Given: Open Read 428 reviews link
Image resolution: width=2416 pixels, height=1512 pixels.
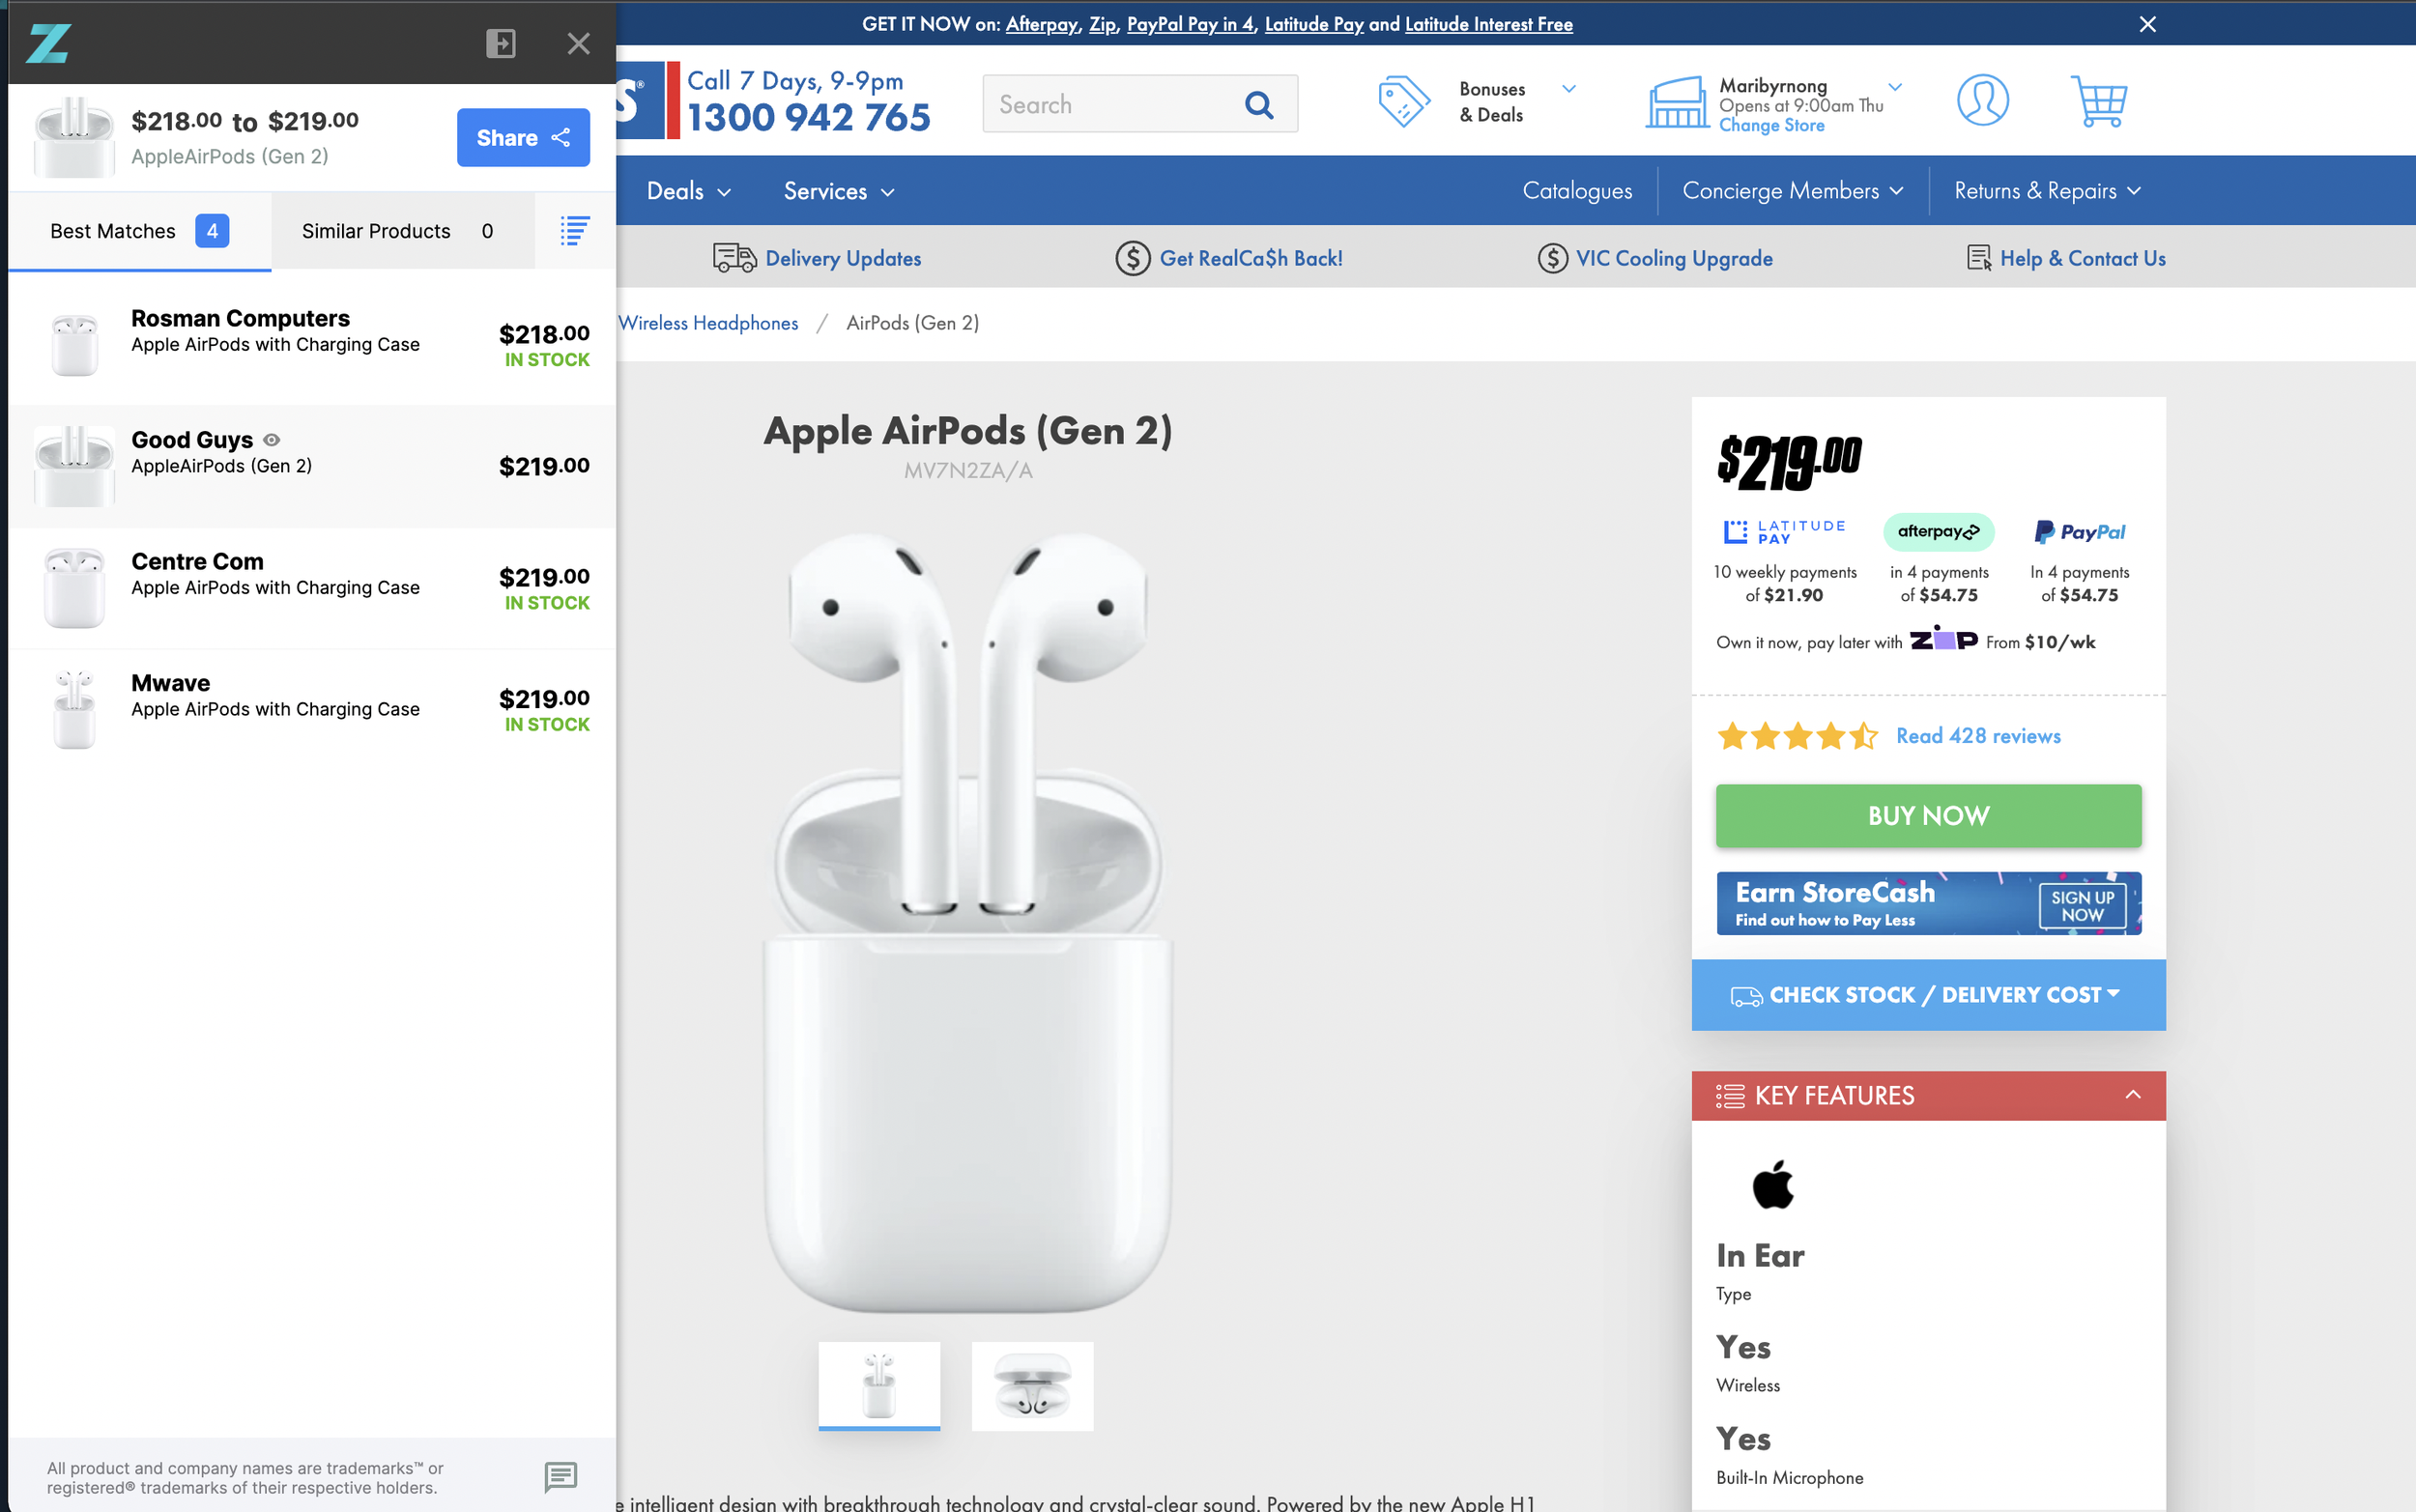Looking at the screenshot, I should (1977, 736).
